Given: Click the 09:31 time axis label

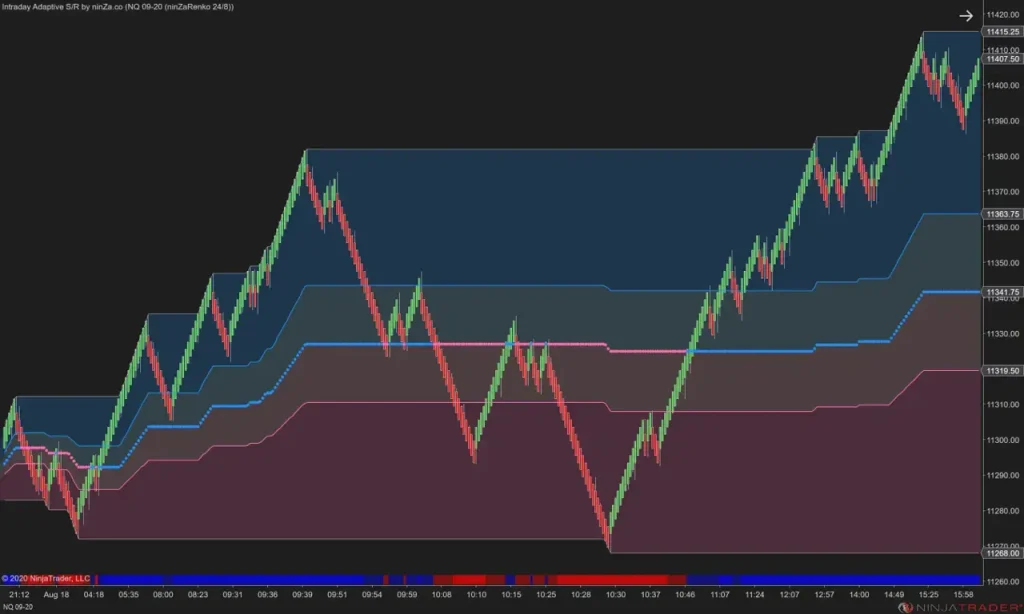Looking at the screenshot, I should [x=232, y=594].
